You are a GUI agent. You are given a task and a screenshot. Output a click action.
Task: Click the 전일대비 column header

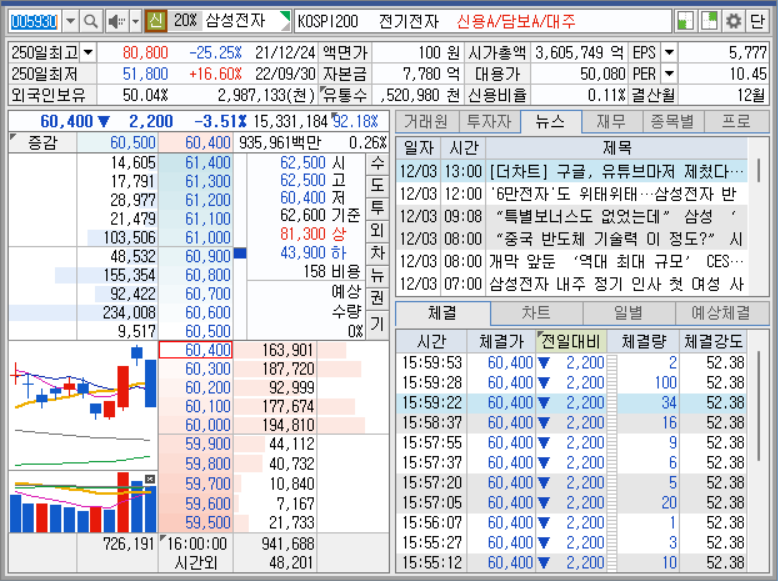pyautogui.click(x=571, y=341)
